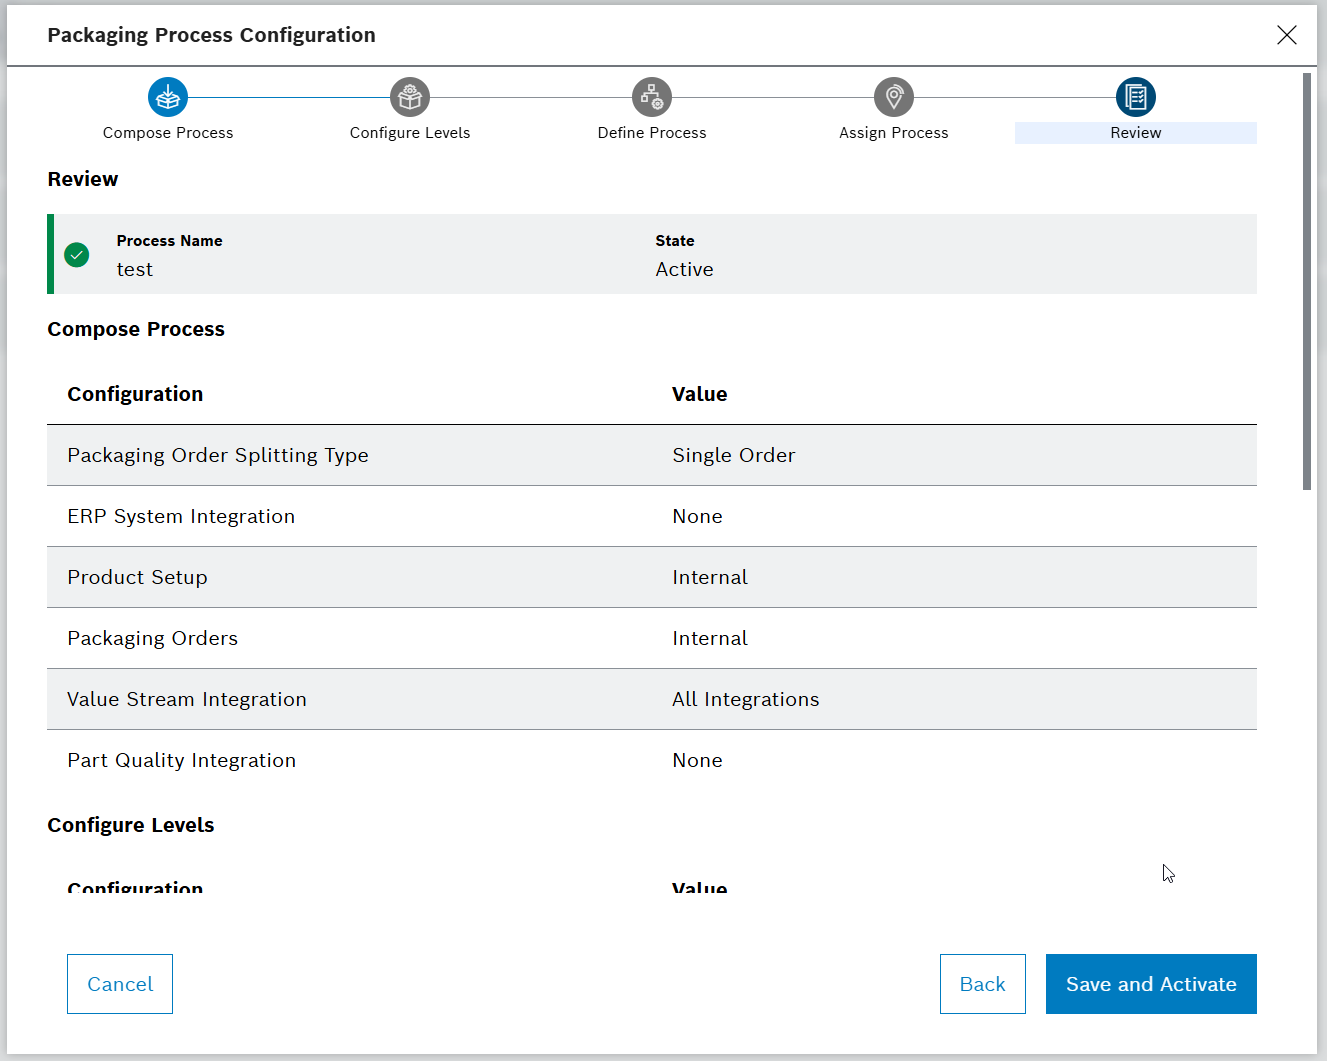Select the Configure Levels step label
This screenshot has height=1061, width=1327.
[410, 133]
